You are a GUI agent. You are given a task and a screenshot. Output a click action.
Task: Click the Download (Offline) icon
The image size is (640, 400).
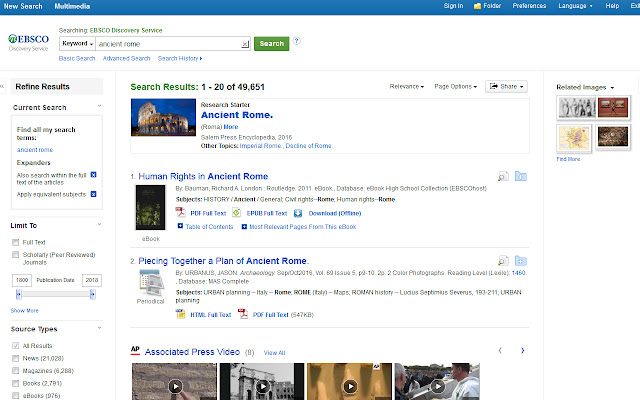[298, 213]
